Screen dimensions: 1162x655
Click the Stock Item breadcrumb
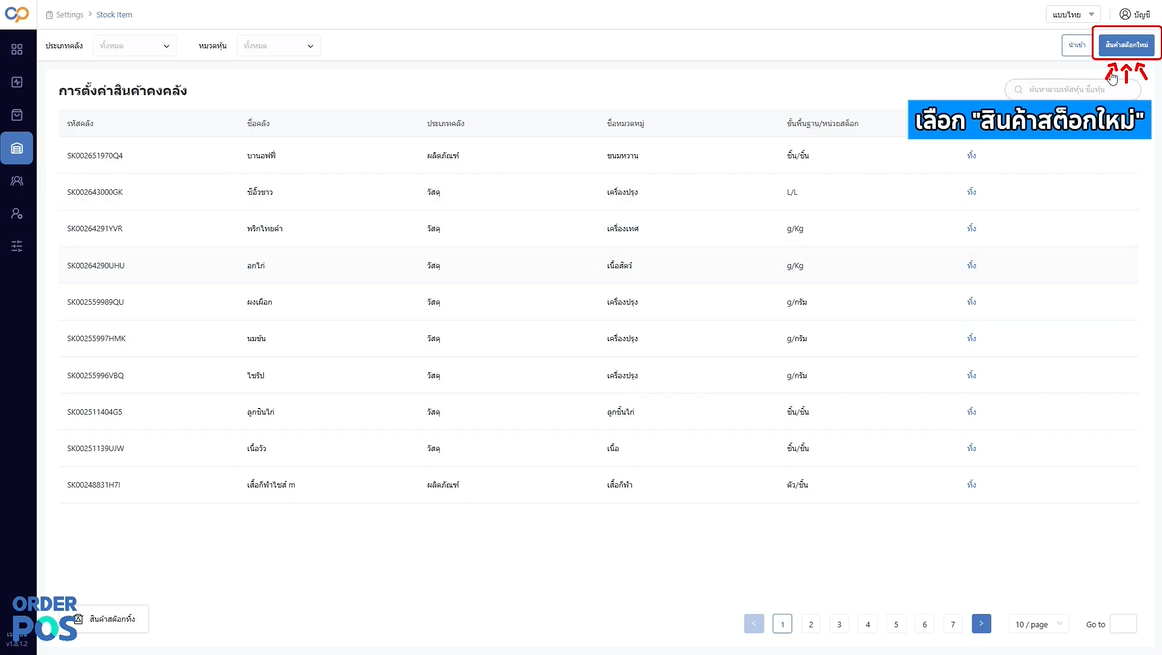coord(114,15)
